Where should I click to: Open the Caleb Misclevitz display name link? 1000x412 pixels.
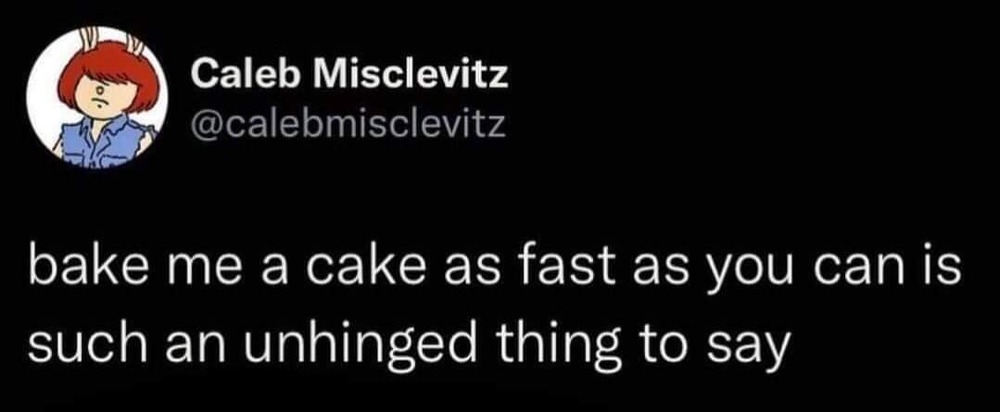pyautogui.click(x=349, y=73)
